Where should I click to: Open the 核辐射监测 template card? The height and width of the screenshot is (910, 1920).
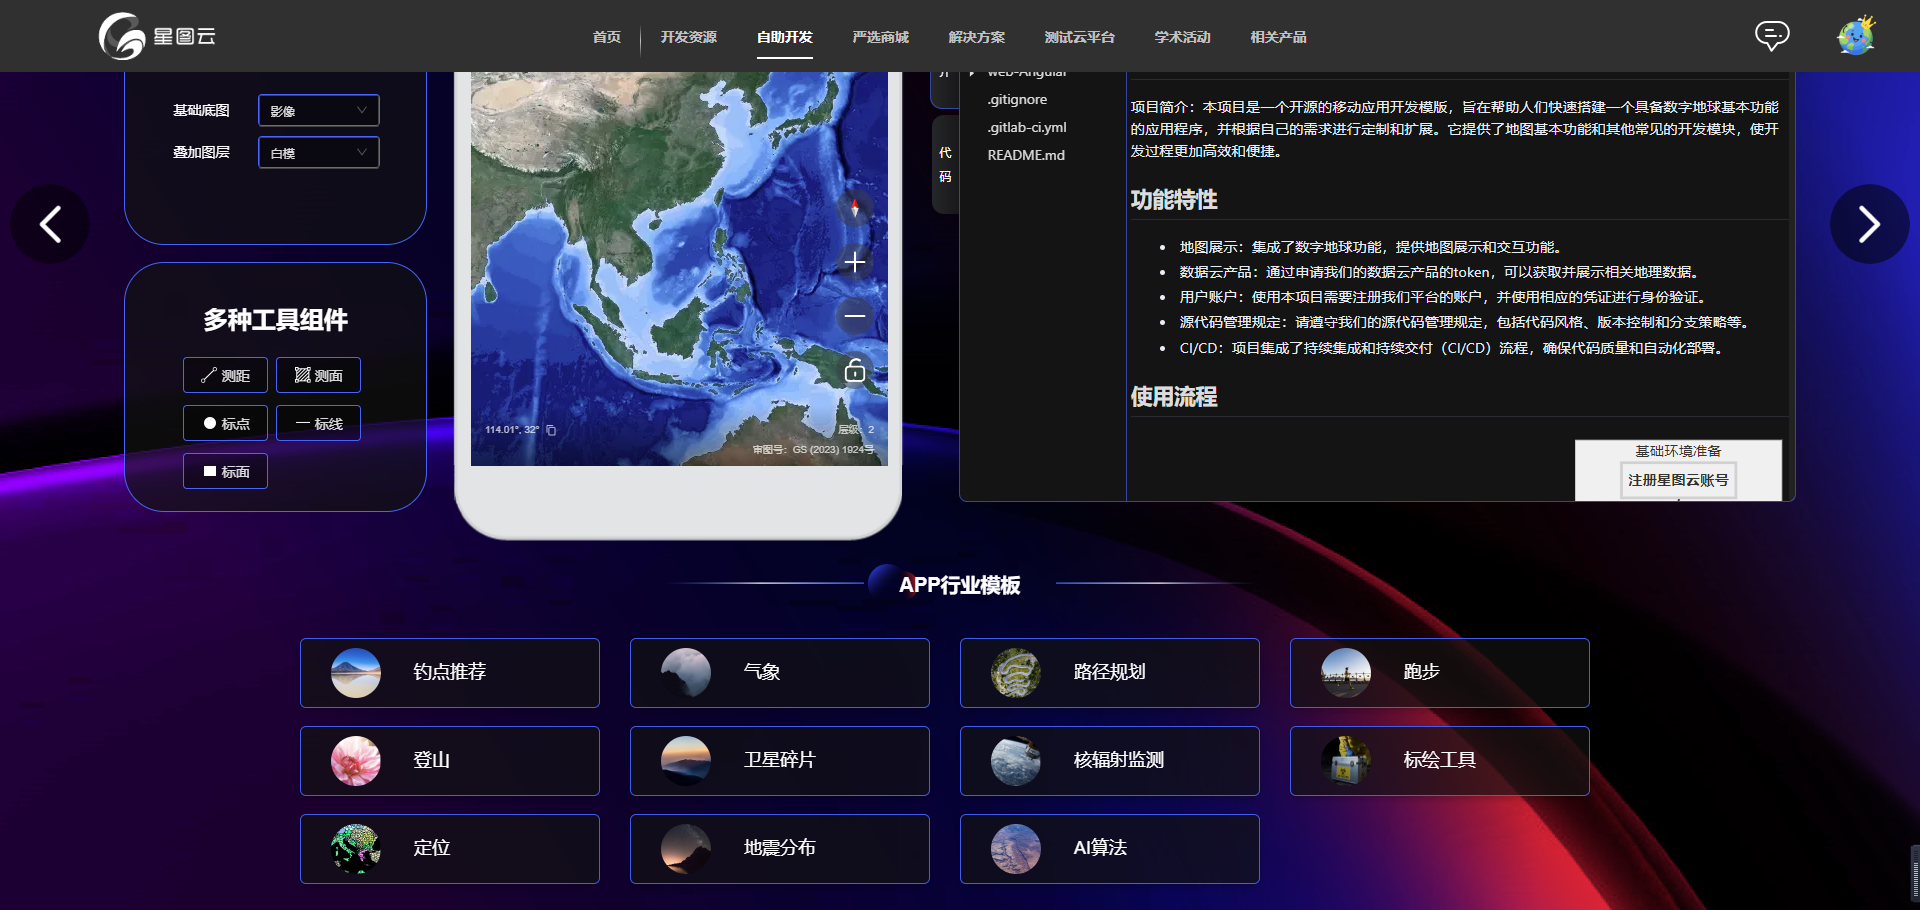coord(1110,761)
